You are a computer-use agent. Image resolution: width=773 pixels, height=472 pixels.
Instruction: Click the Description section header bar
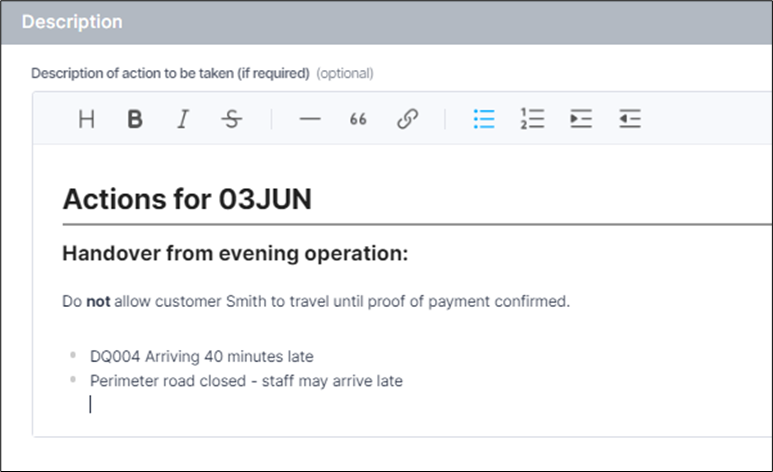pos(386,22)
